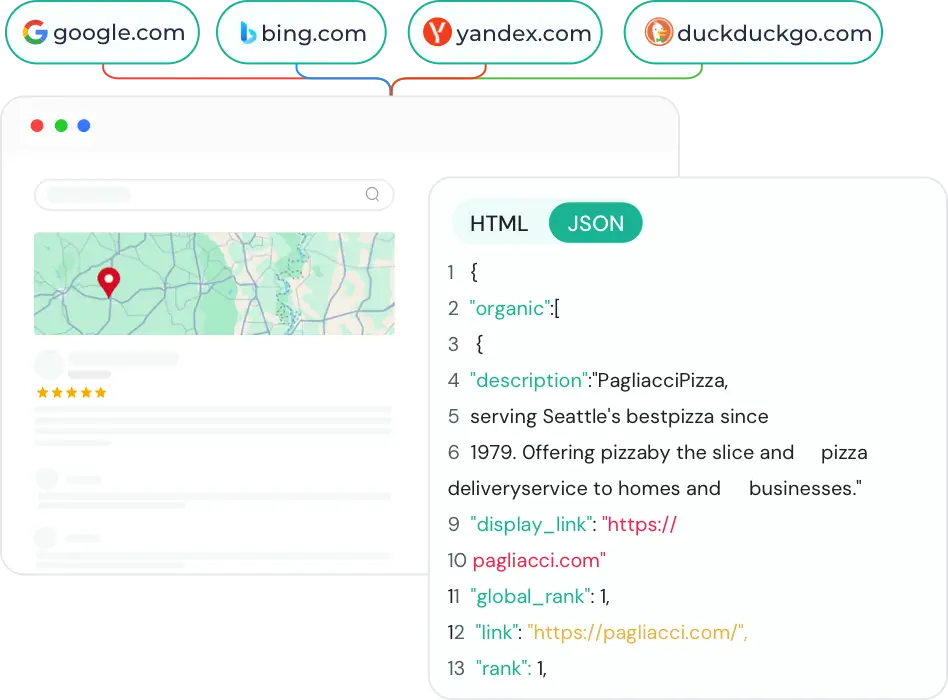Screen dimensions: 948x700
Task: Click the Yandex logo icon
Action: pos(438,32)
